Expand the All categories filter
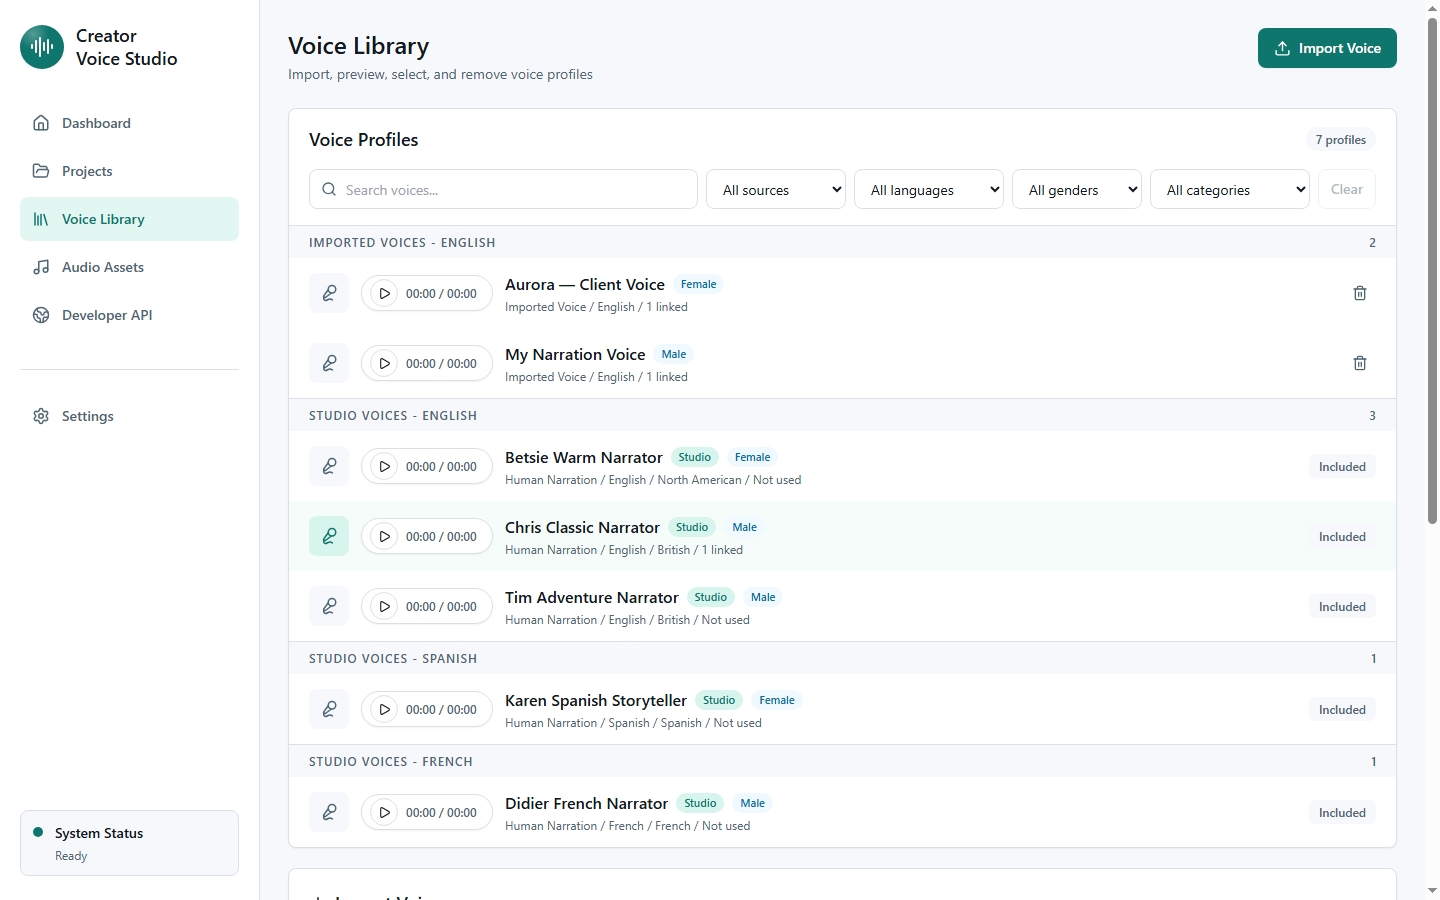This screenshot has height=900, width=1440. [x=1230, y=189]
